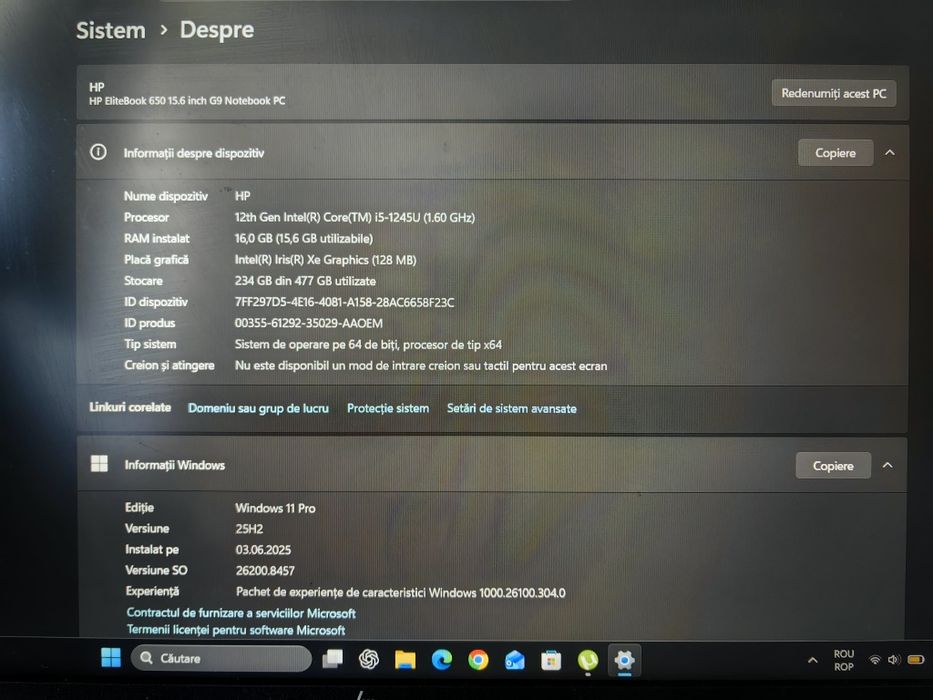
Task: Launch Microsoft Edge from the taskbar
Action: point(442,659)
